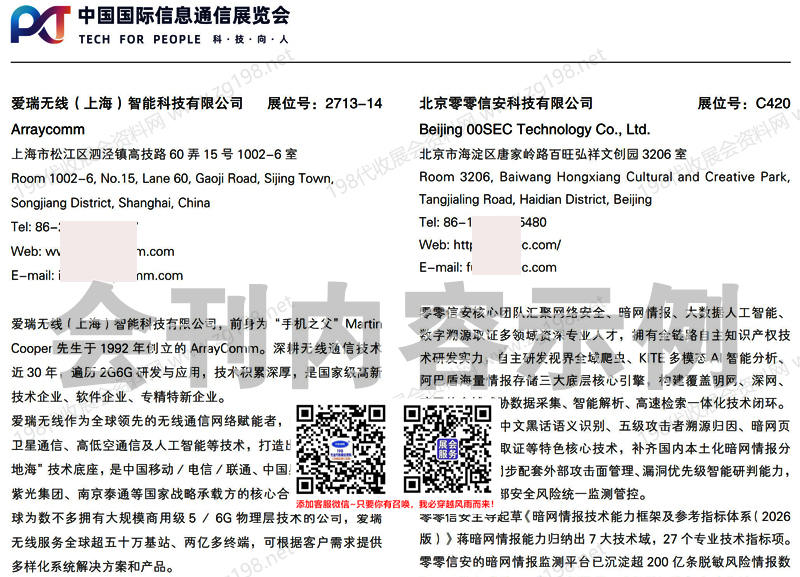
Task: Click the left QR code with blue logo
Action: click(x=341, y=449)
